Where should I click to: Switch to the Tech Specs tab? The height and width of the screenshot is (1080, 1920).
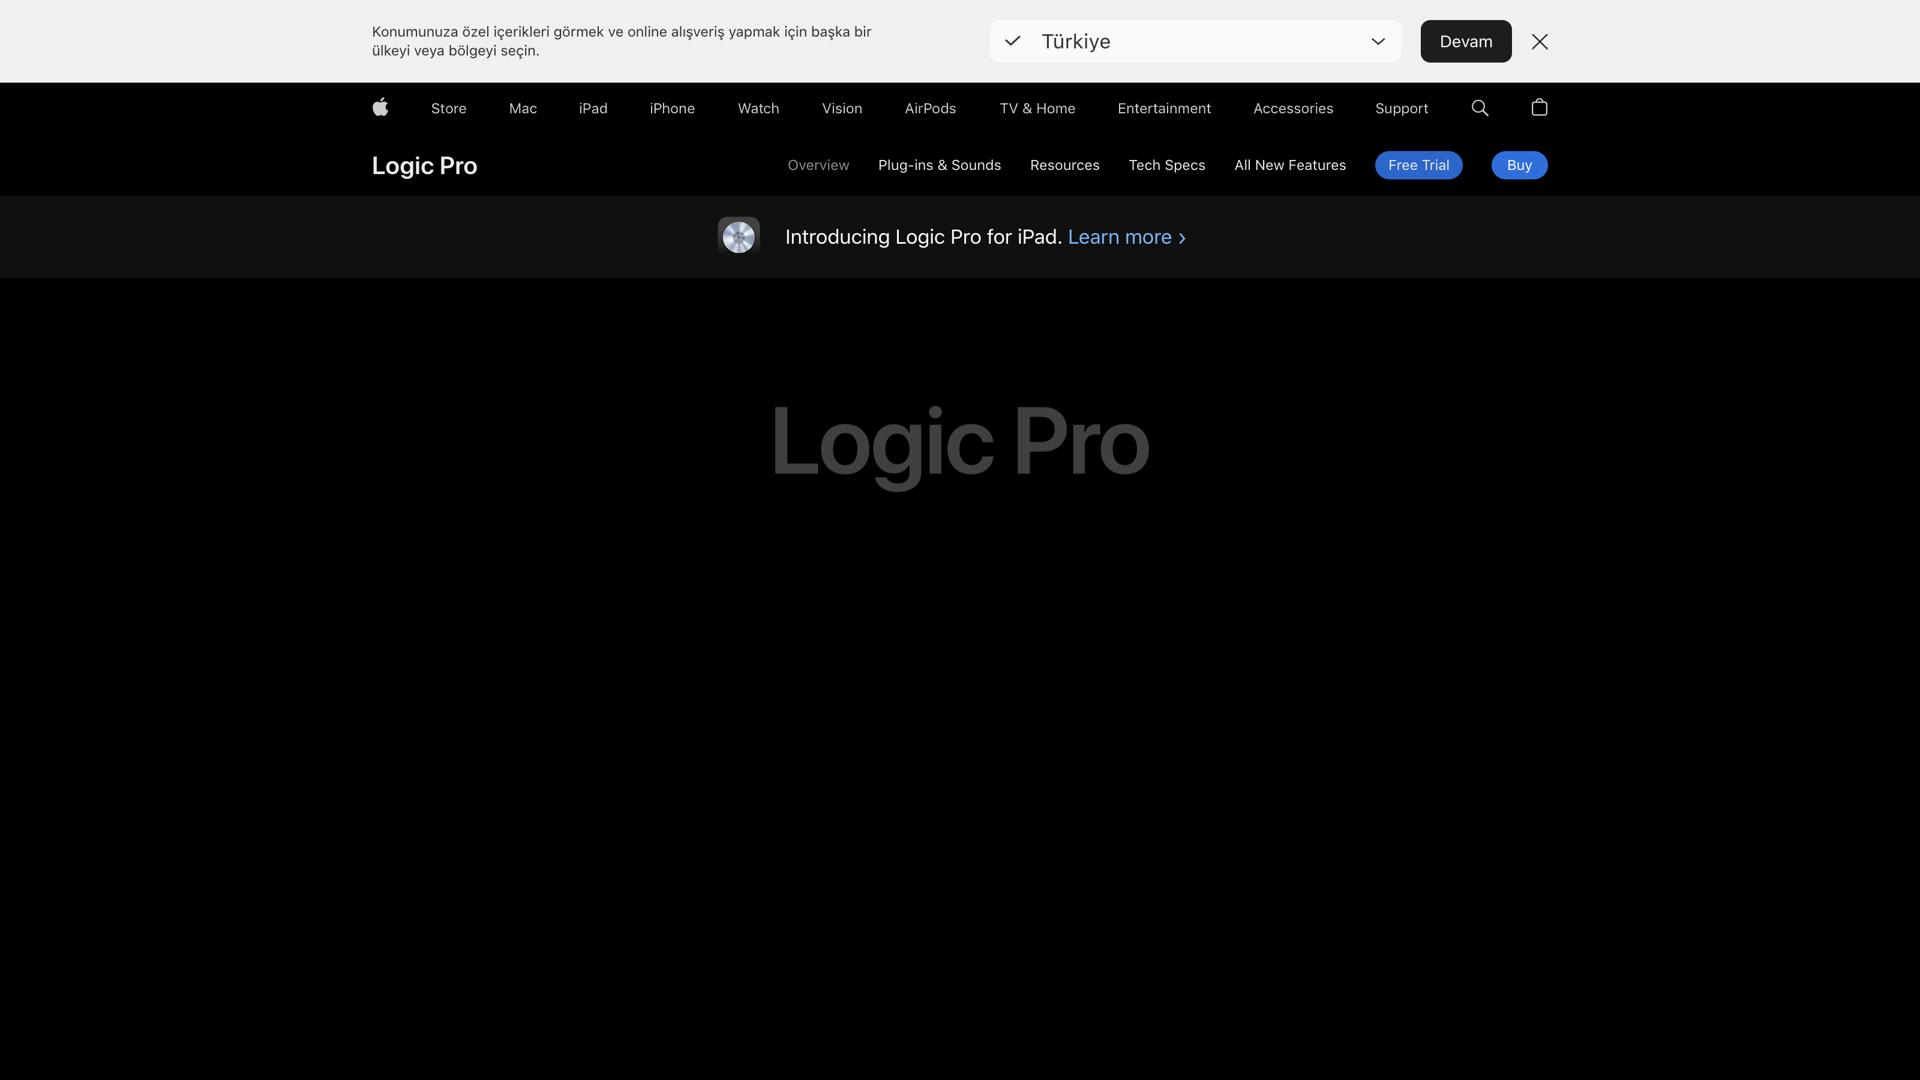[x=1166, y=165]
